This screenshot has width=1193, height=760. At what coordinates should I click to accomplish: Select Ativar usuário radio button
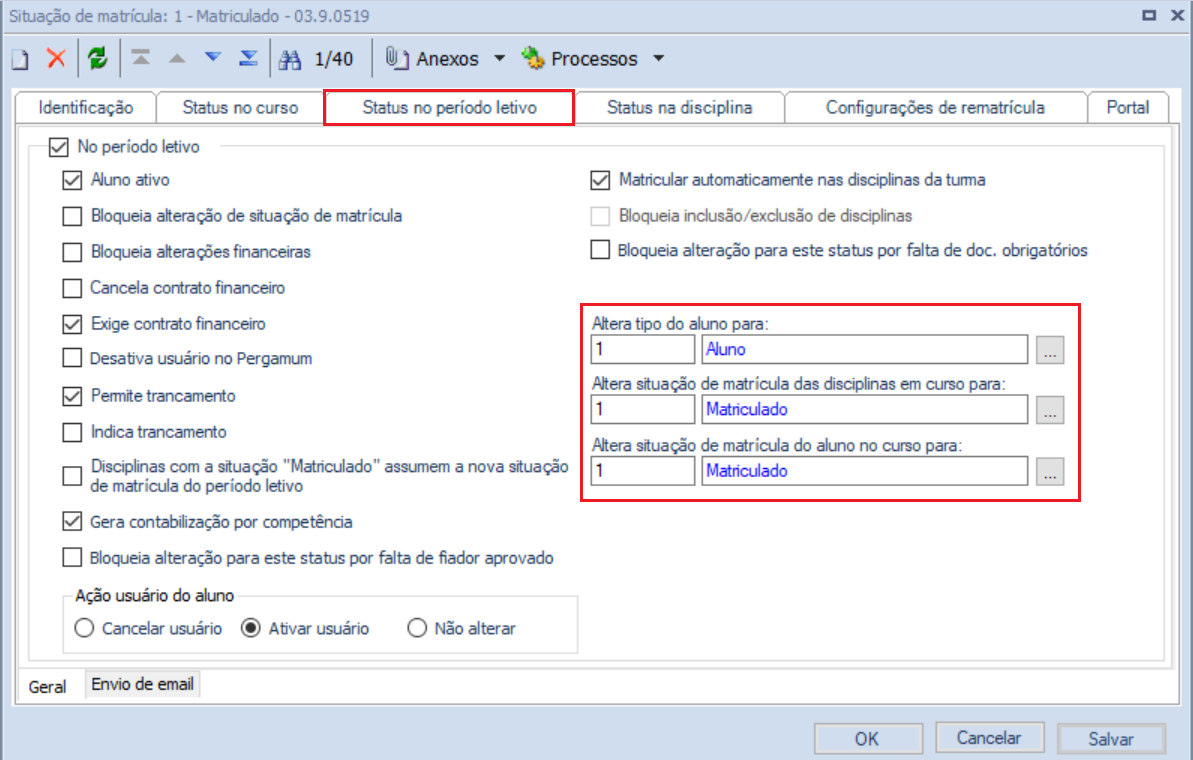coord(251,628)
